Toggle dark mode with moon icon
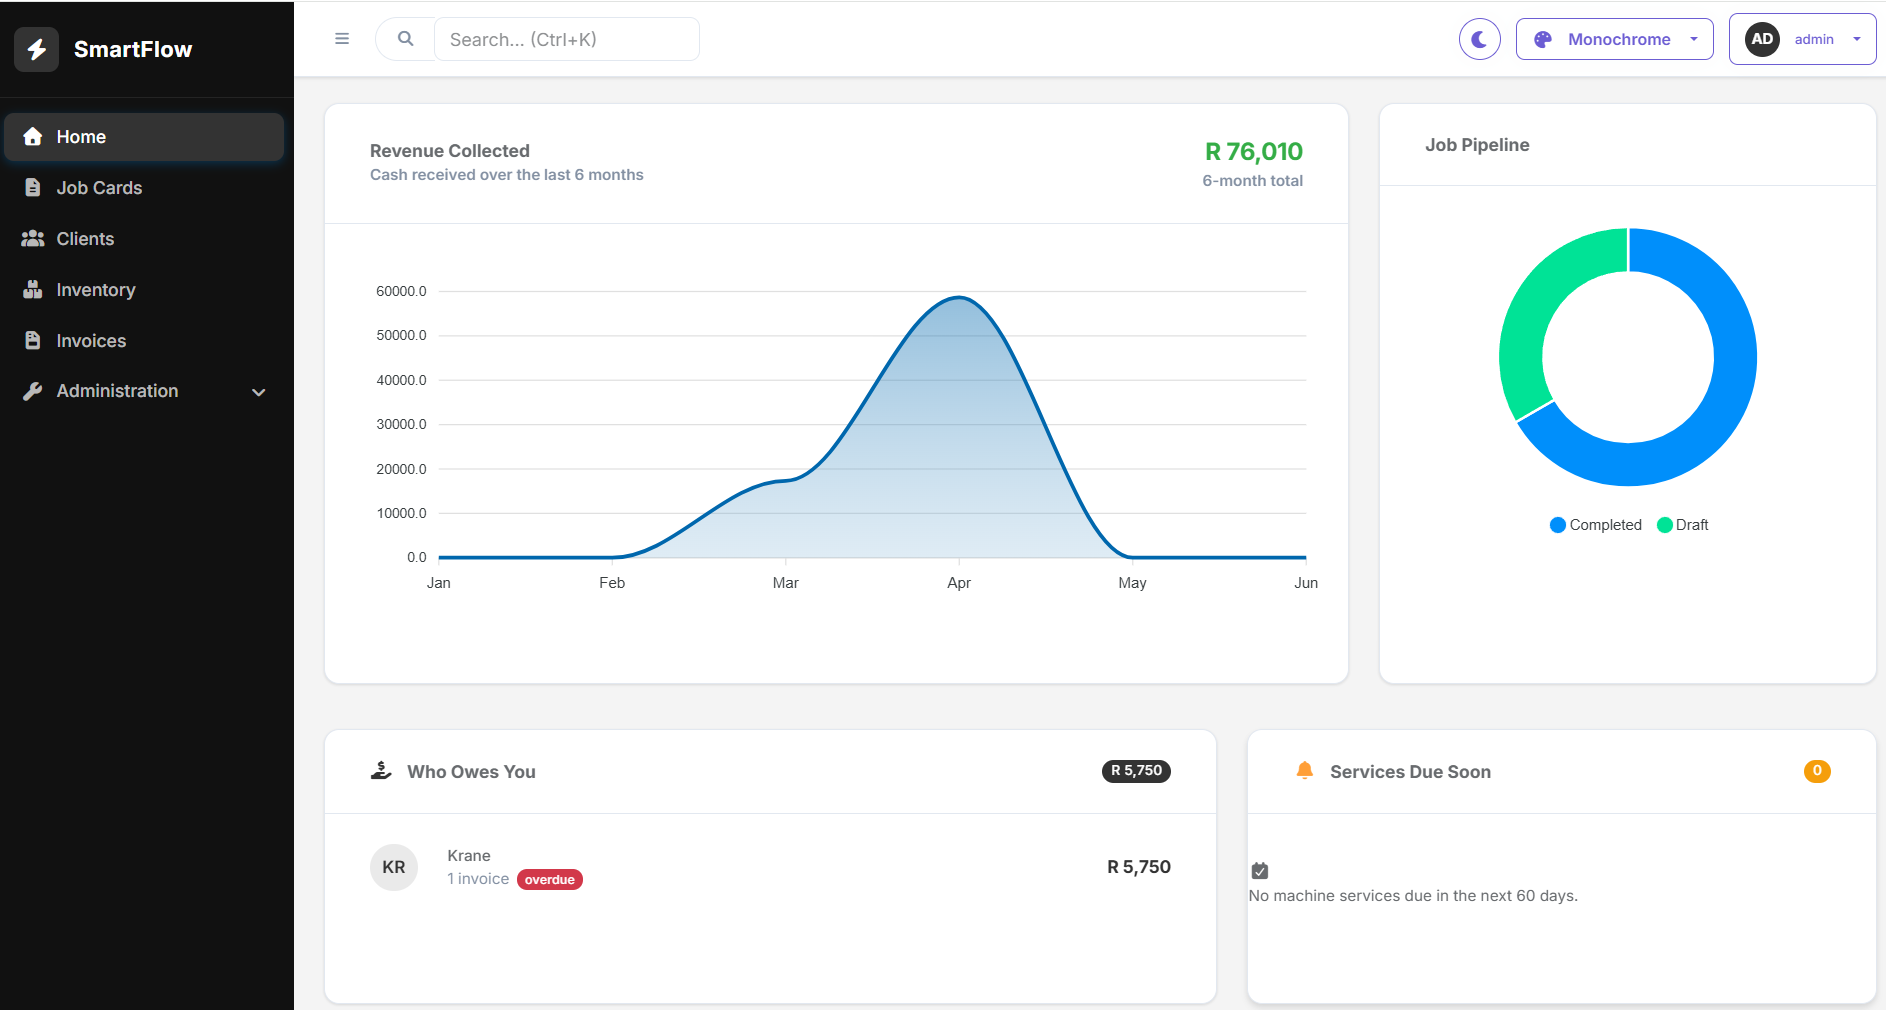Screen dimensions: 1886x1010 tap(1479, 39)
